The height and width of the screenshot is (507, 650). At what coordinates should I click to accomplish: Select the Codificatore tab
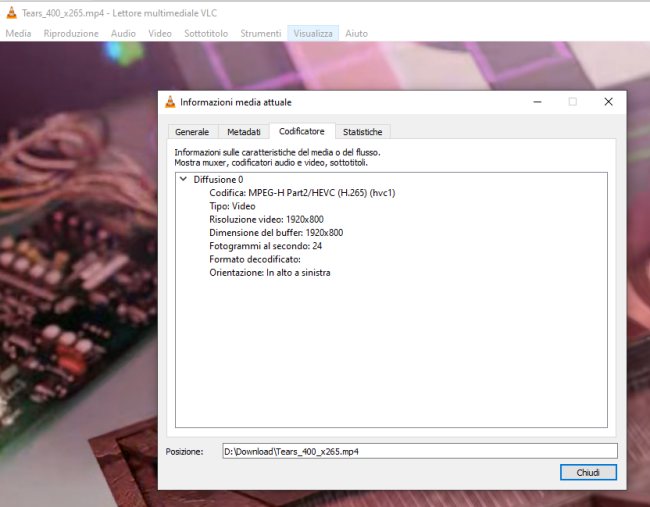pos(302,131)
